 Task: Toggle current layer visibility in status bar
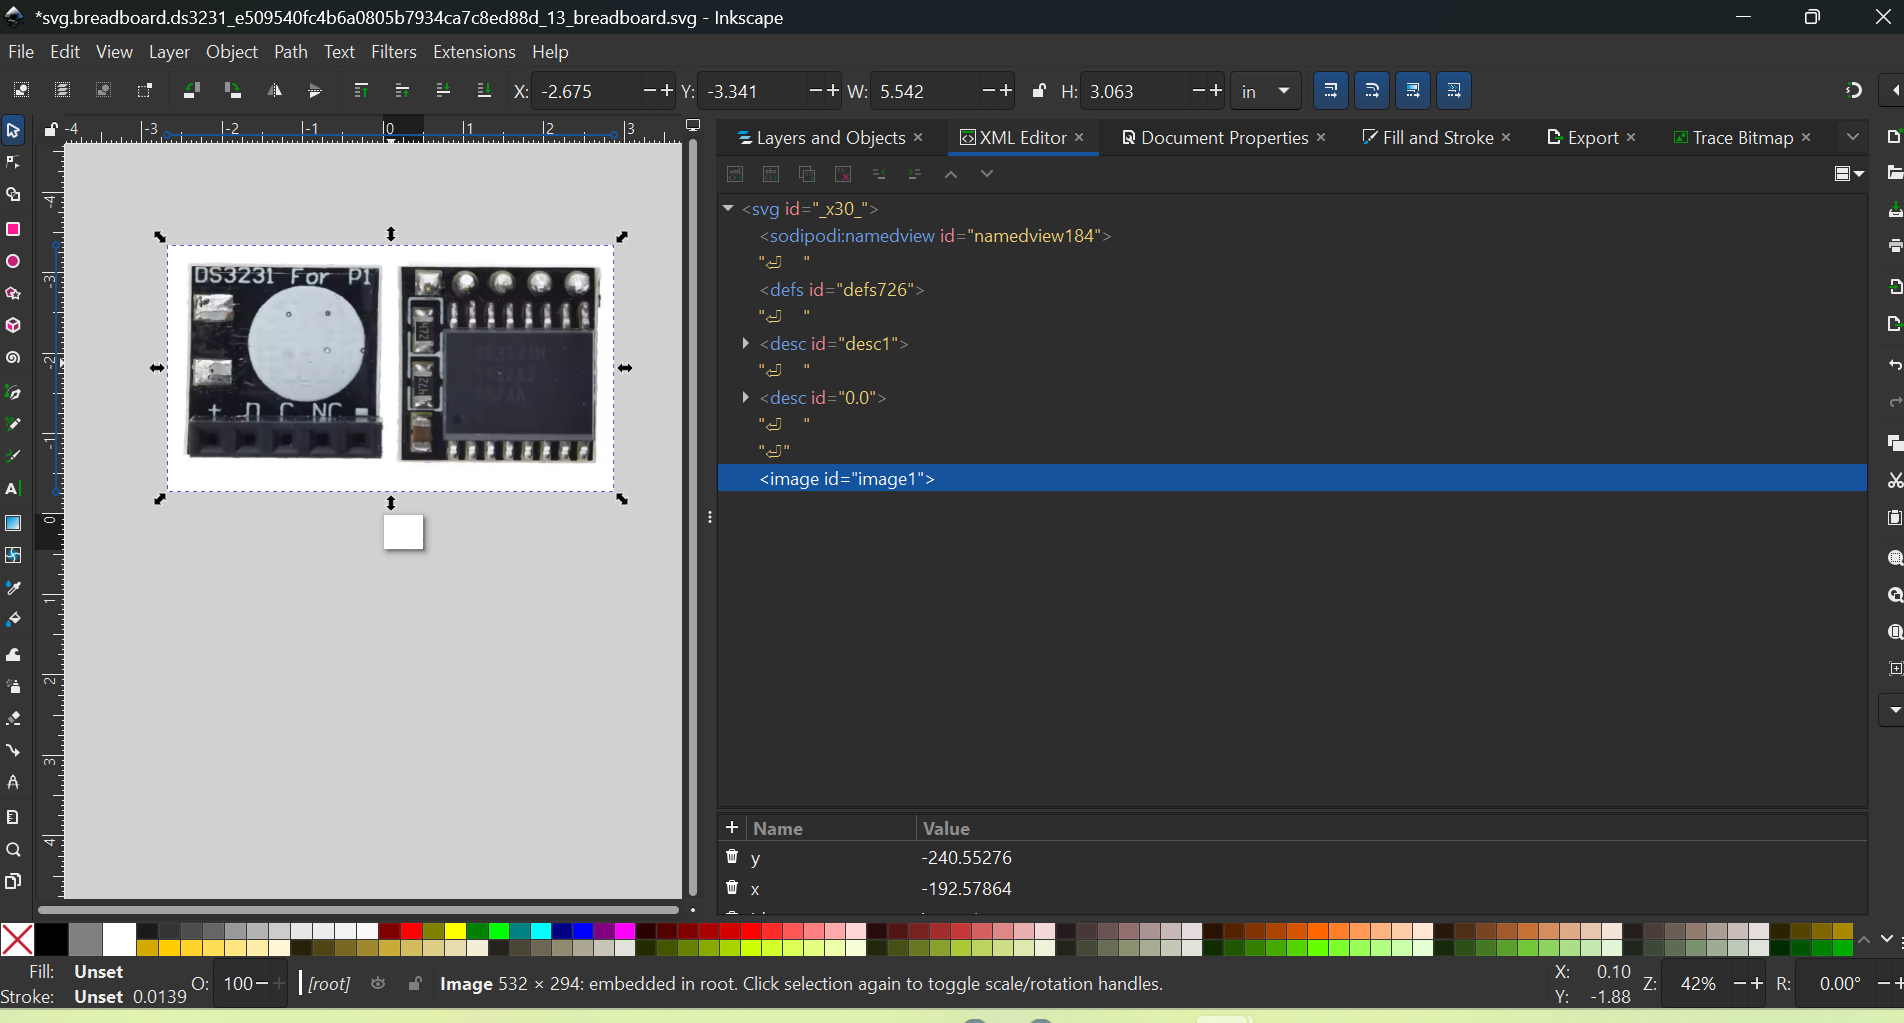378,984
